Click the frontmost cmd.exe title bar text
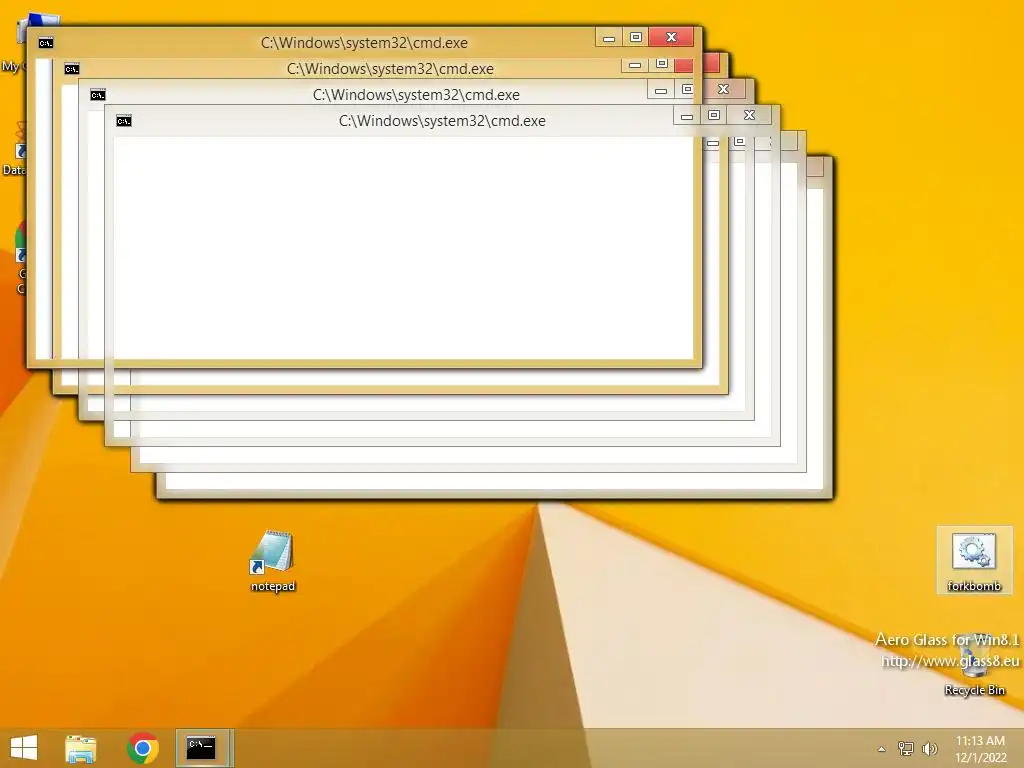The image size is (1024, 768). (x=442, y=121)
